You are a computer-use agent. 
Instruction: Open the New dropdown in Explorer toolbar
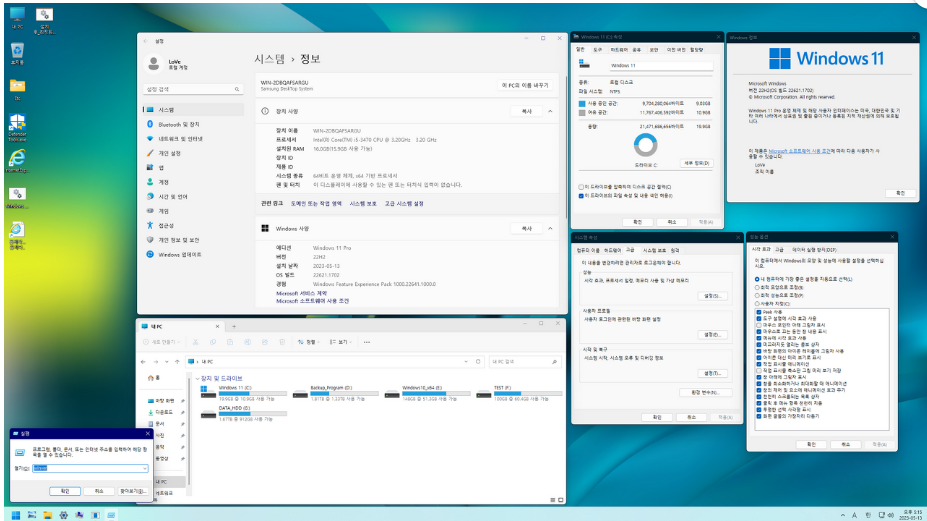(161, 342)
